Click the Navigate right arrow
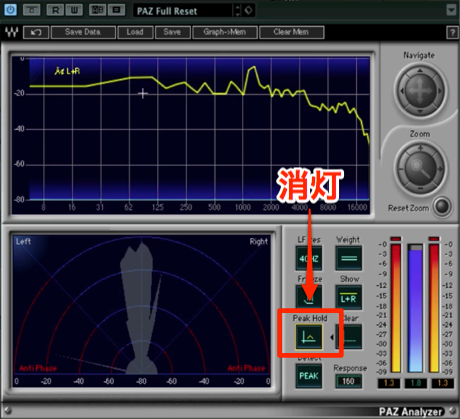Screen dimensions: 460x419 click(x=439, y=90)
